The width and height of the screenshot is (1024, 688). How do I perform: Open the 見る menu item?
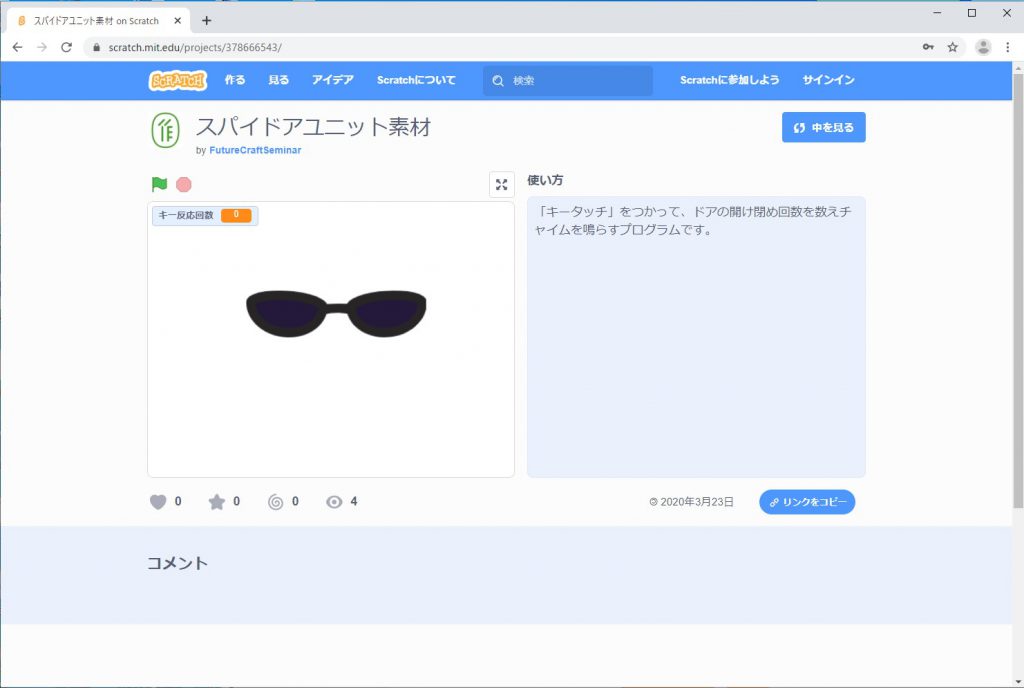pos(279,80)
